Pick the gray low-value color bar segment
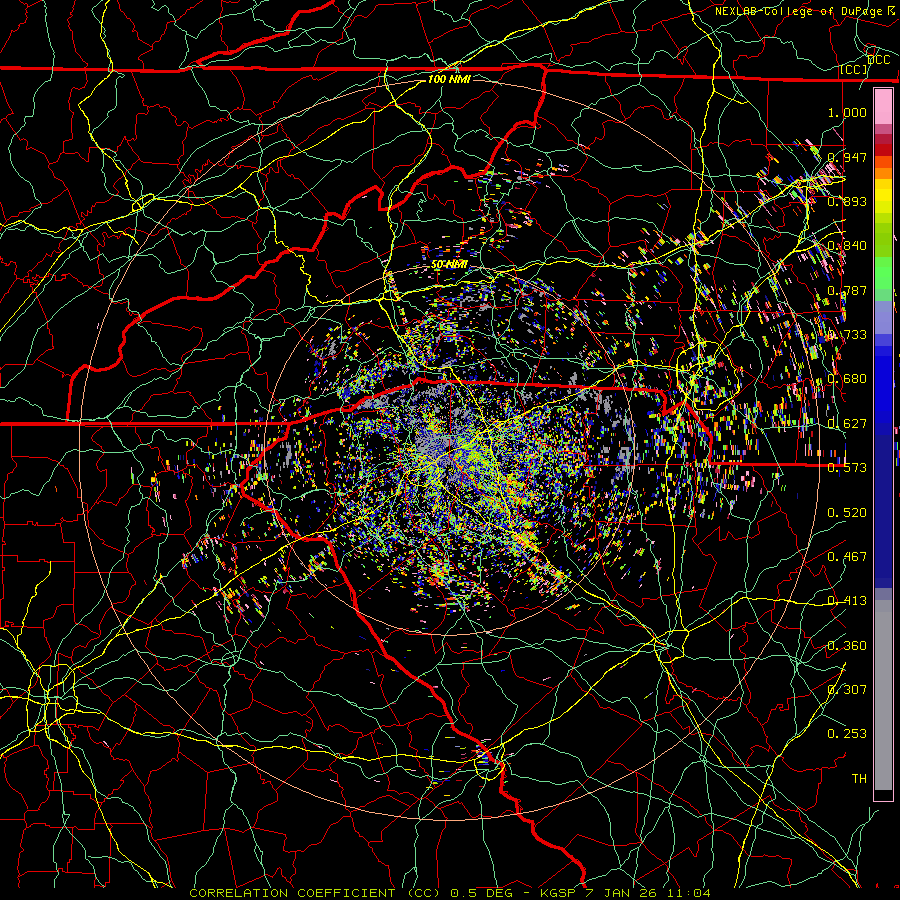This screenshot has width=900, height=900. 883,695
